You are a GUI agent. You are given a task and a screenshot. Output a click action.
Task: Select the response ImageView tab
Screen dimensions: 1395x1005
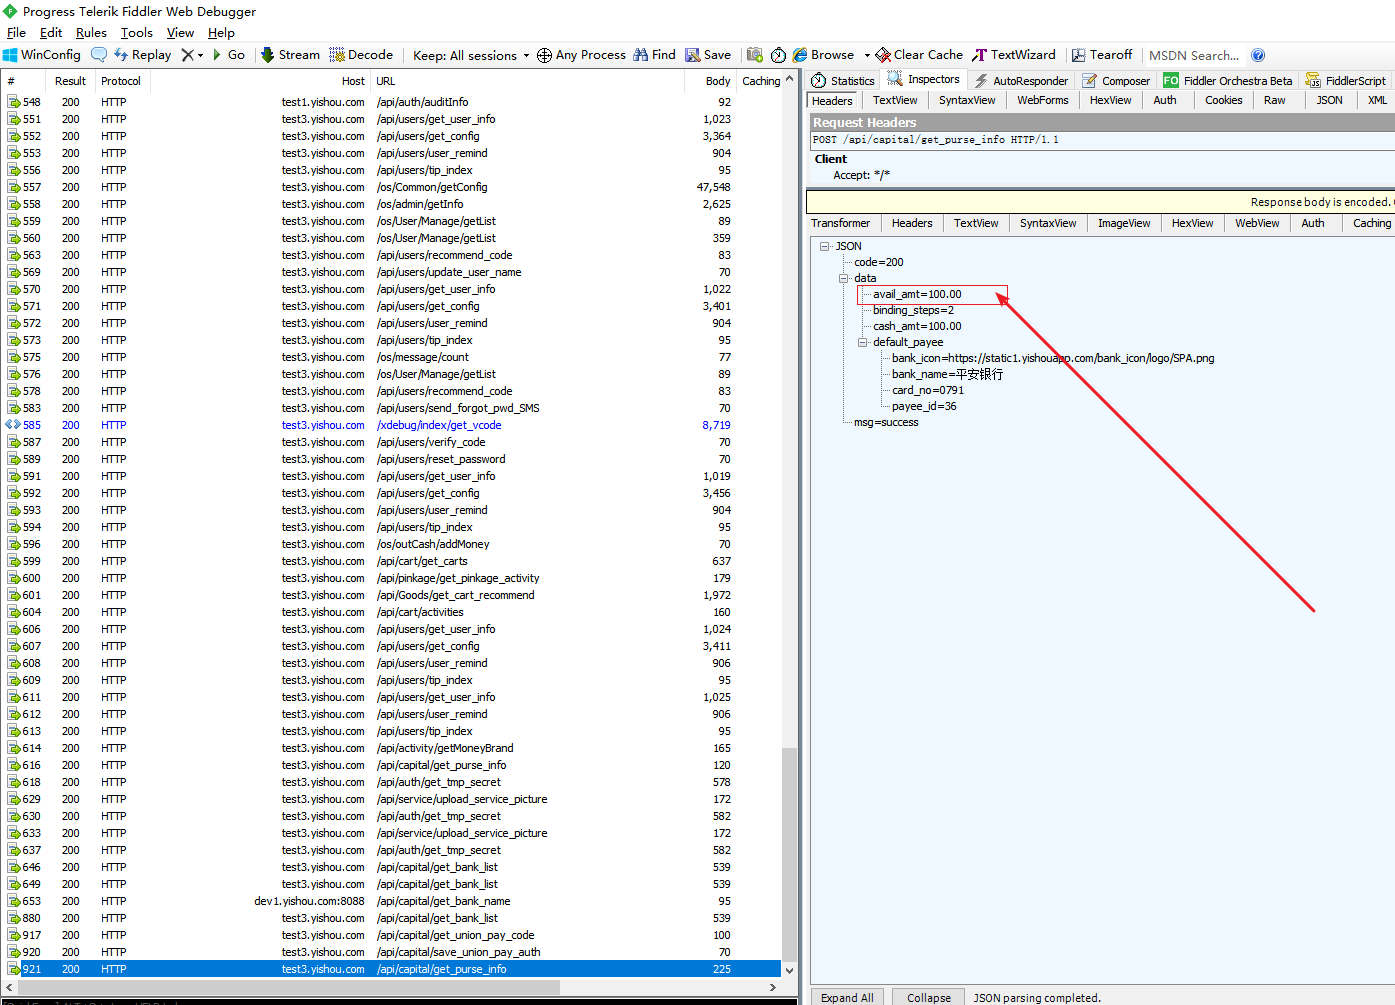1124,223
